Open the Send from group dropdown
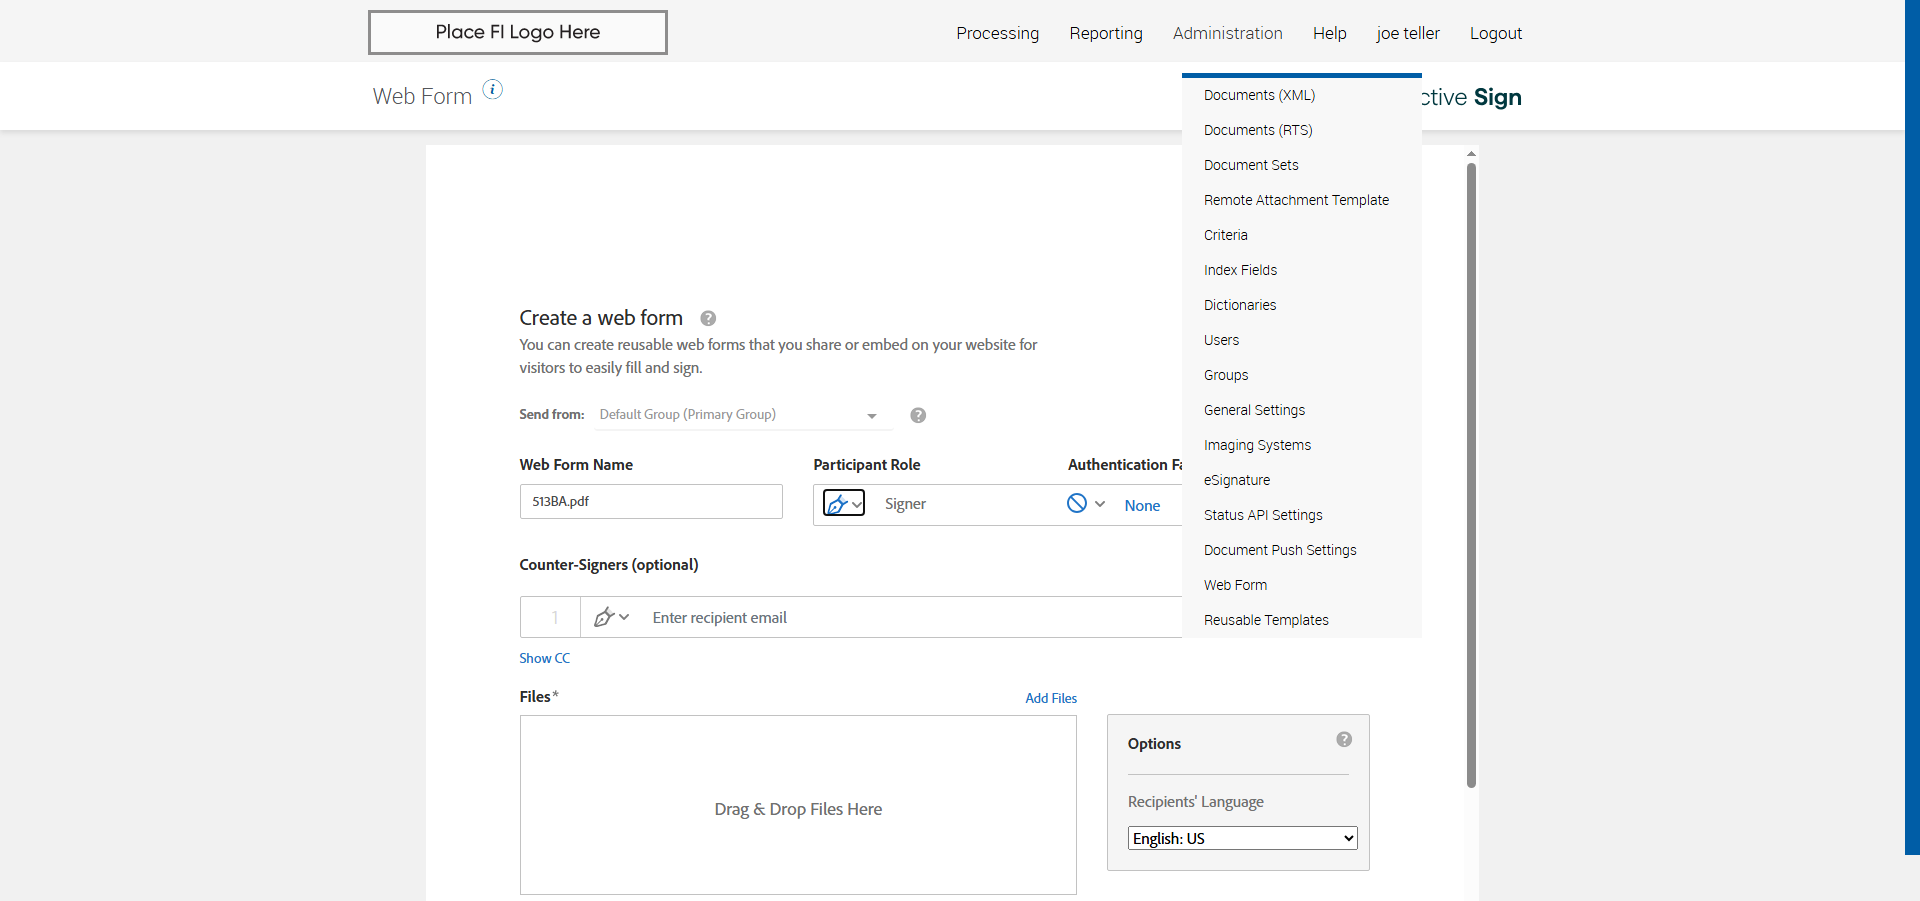The image size is (1920, 901). point(738,415)
